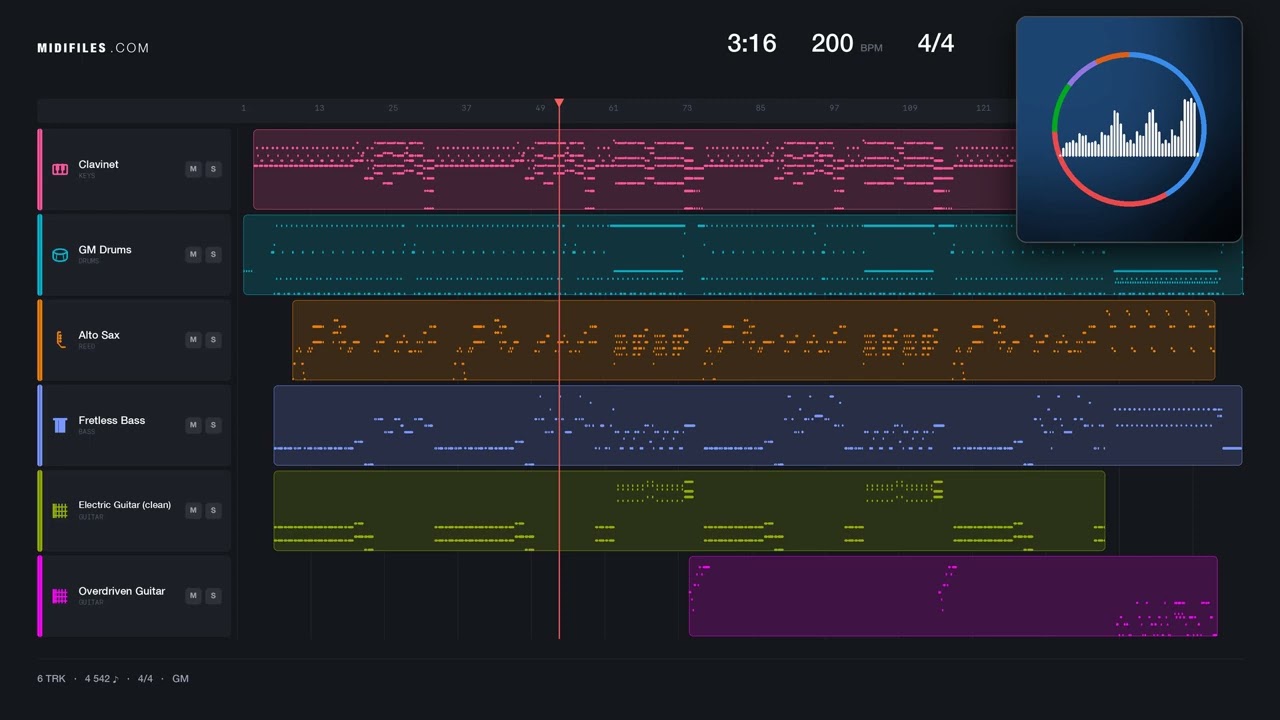
Task: Jump to bar 61 on the ruler
Action: click(613, 108)
